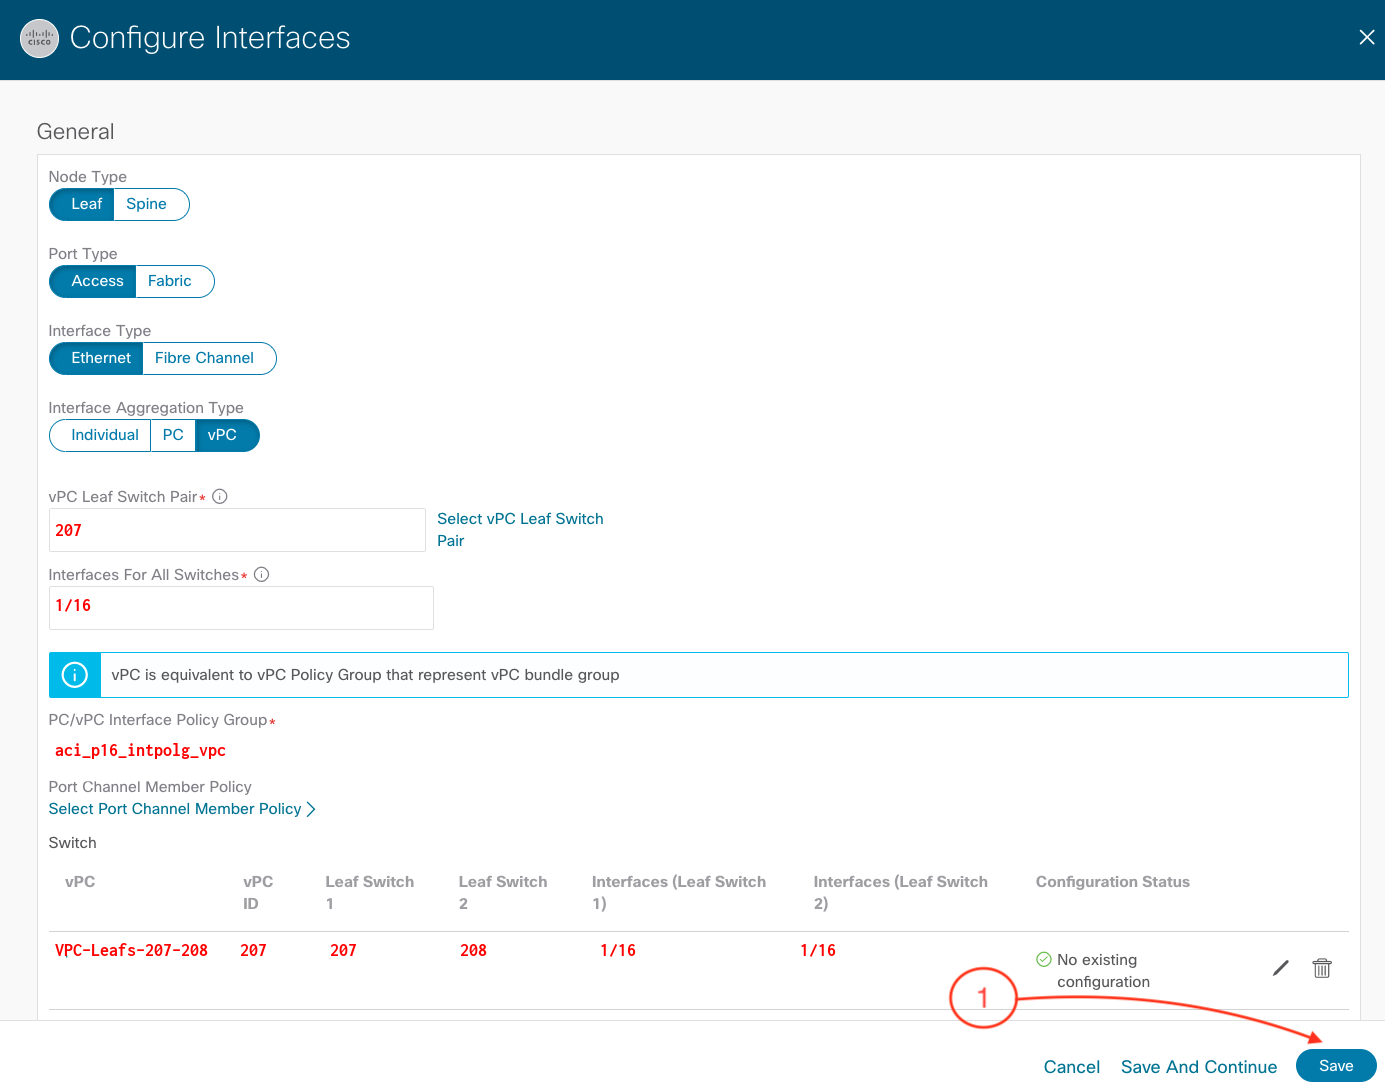The width and height of the screenshot is (1385, 1091).
Task: Choose Individual aggregation type
Action: coord(104,435)
